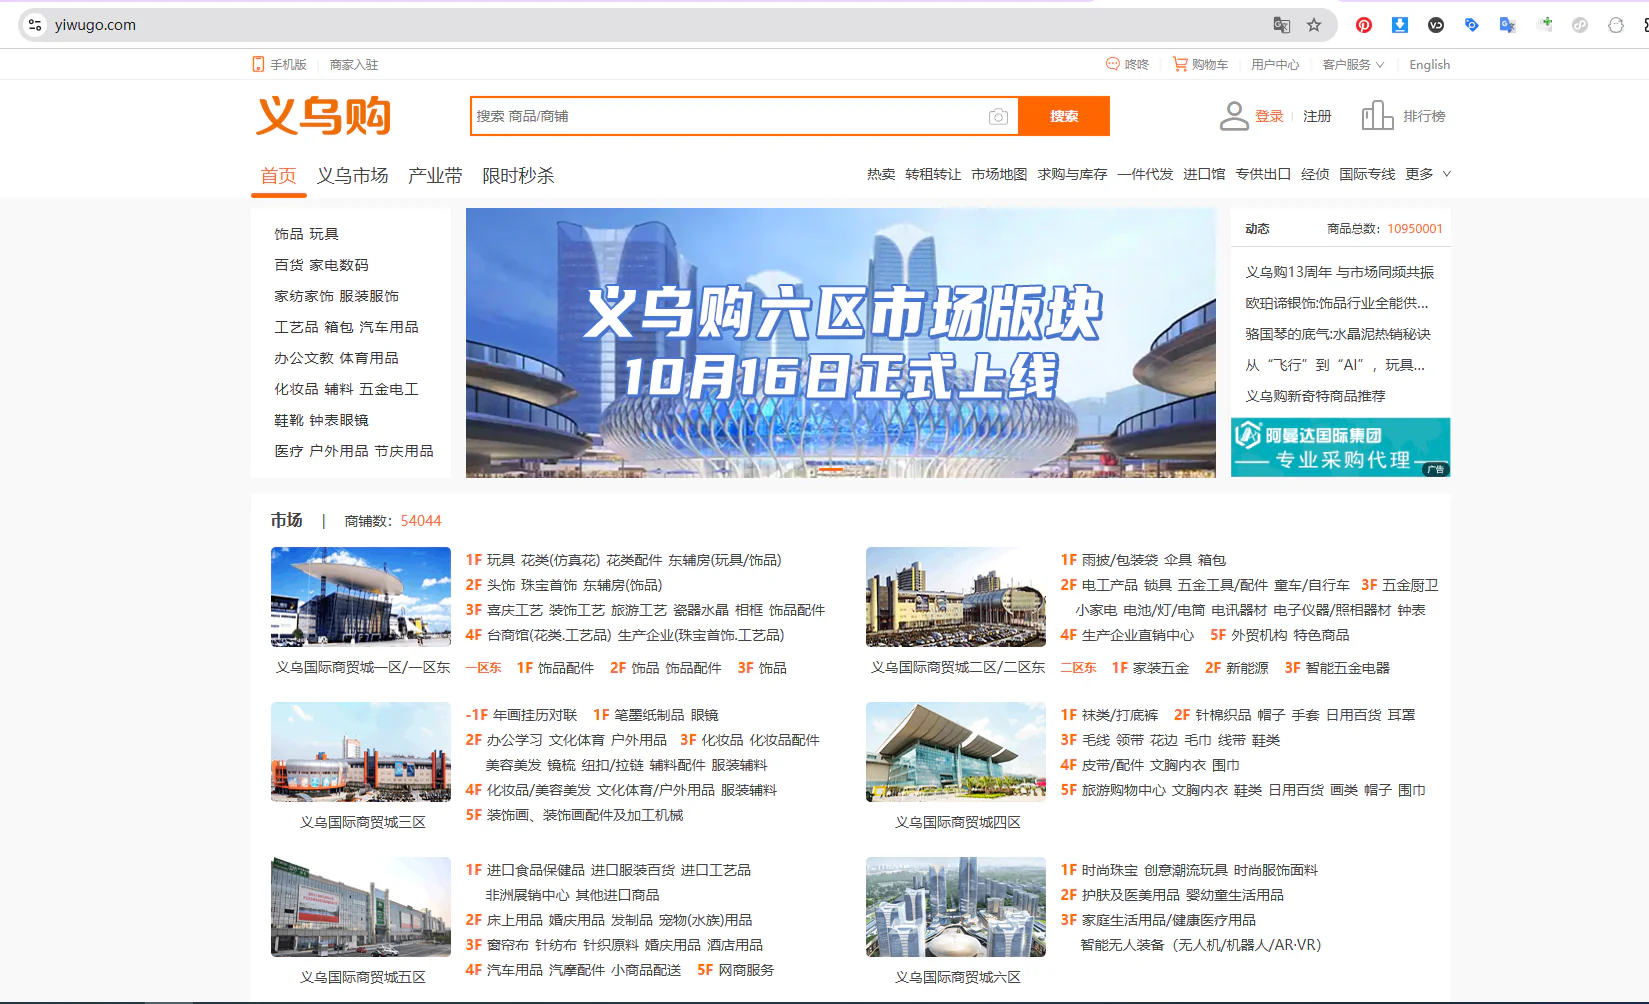Image resolution: width=1649 pixels, height=1004 pixels.
Task: Switch the site to English
Action: pyautogui.click(x=1429, y=64)
